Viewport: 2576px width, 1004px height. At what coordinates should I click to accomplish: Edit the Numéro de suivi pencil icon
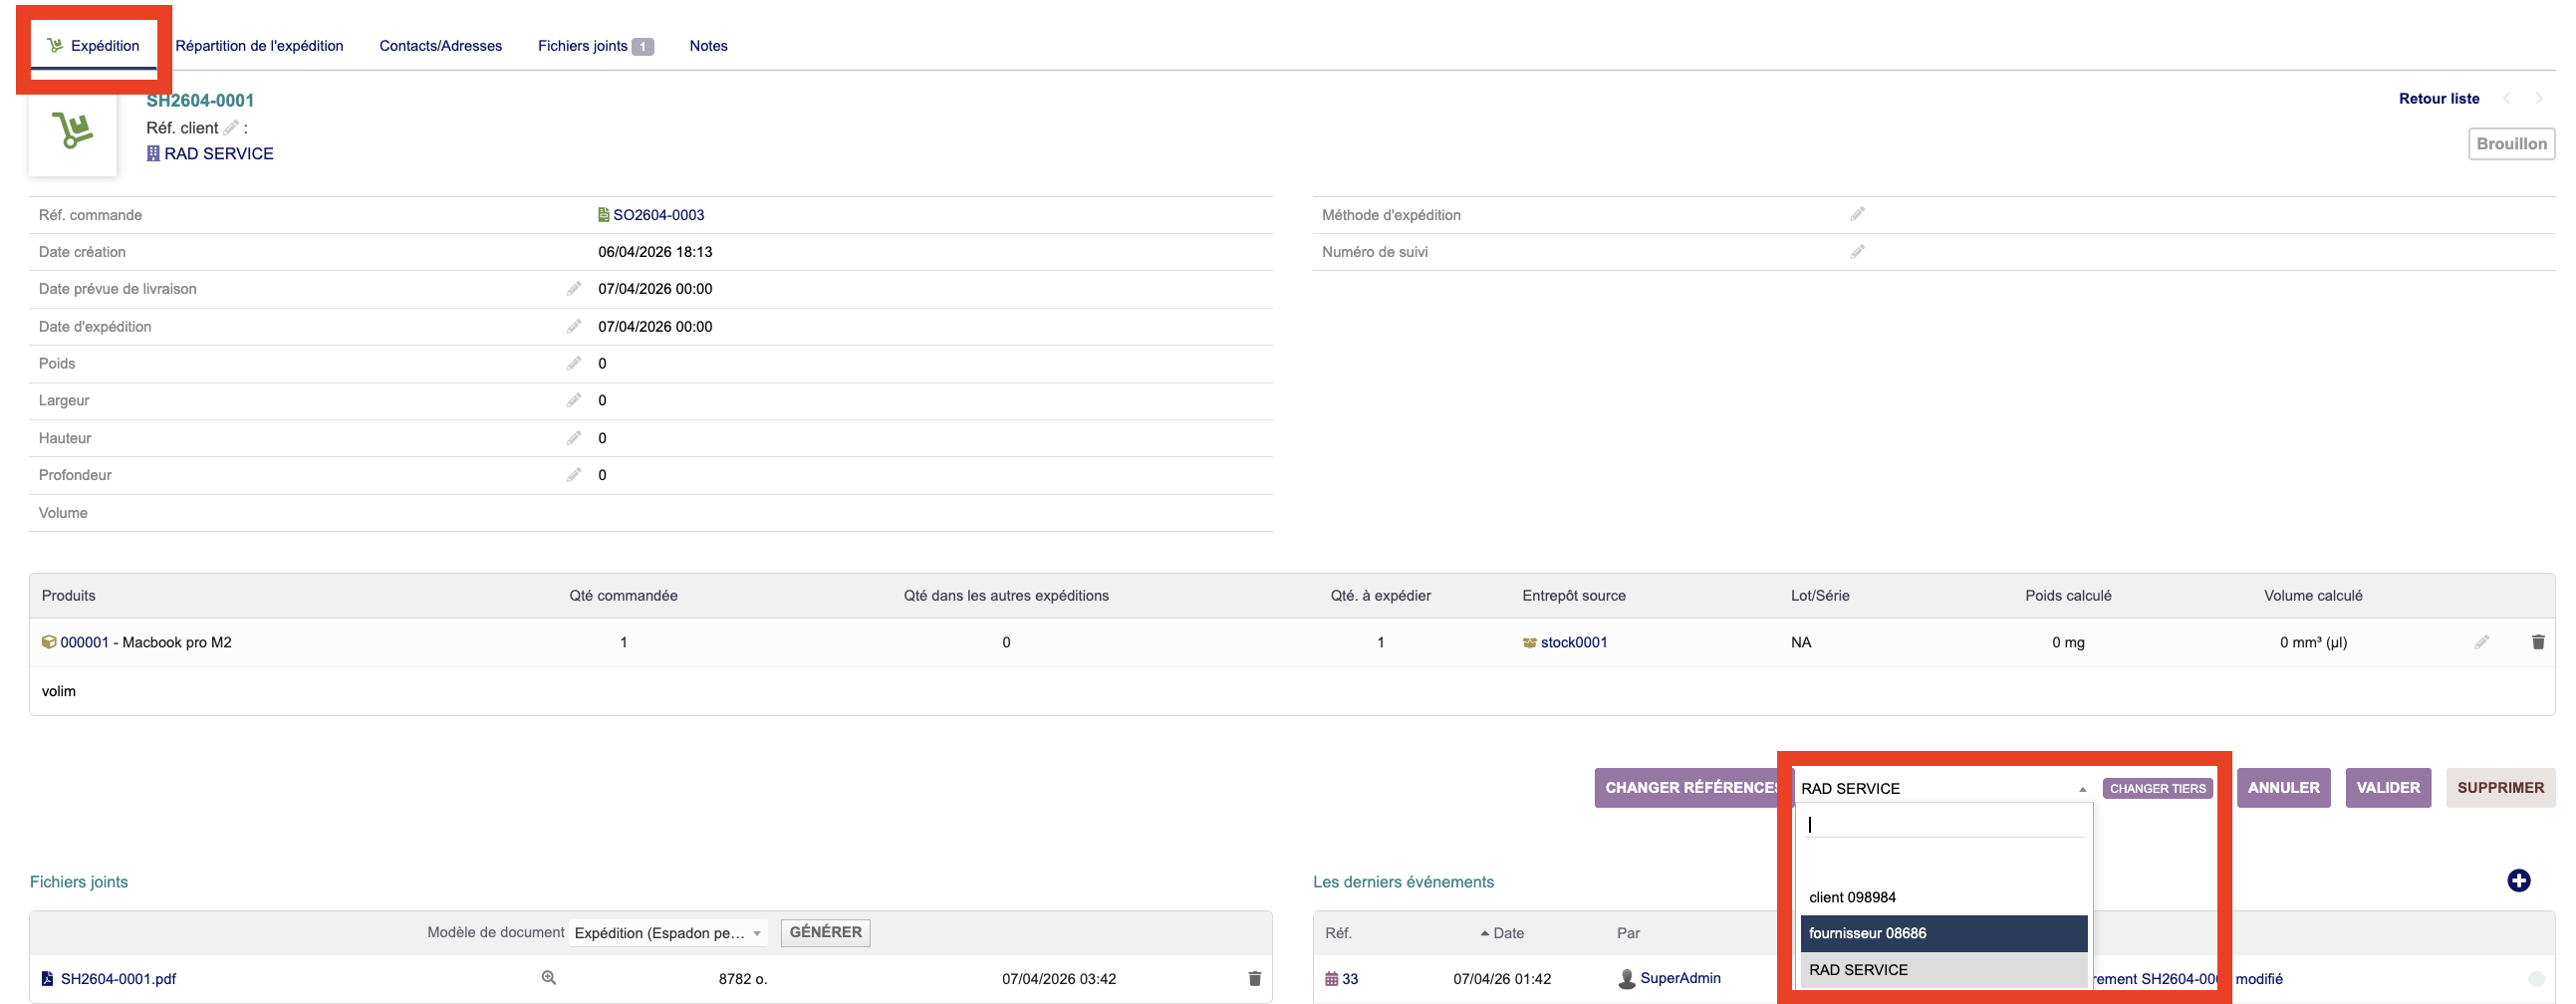point(1857,252)
